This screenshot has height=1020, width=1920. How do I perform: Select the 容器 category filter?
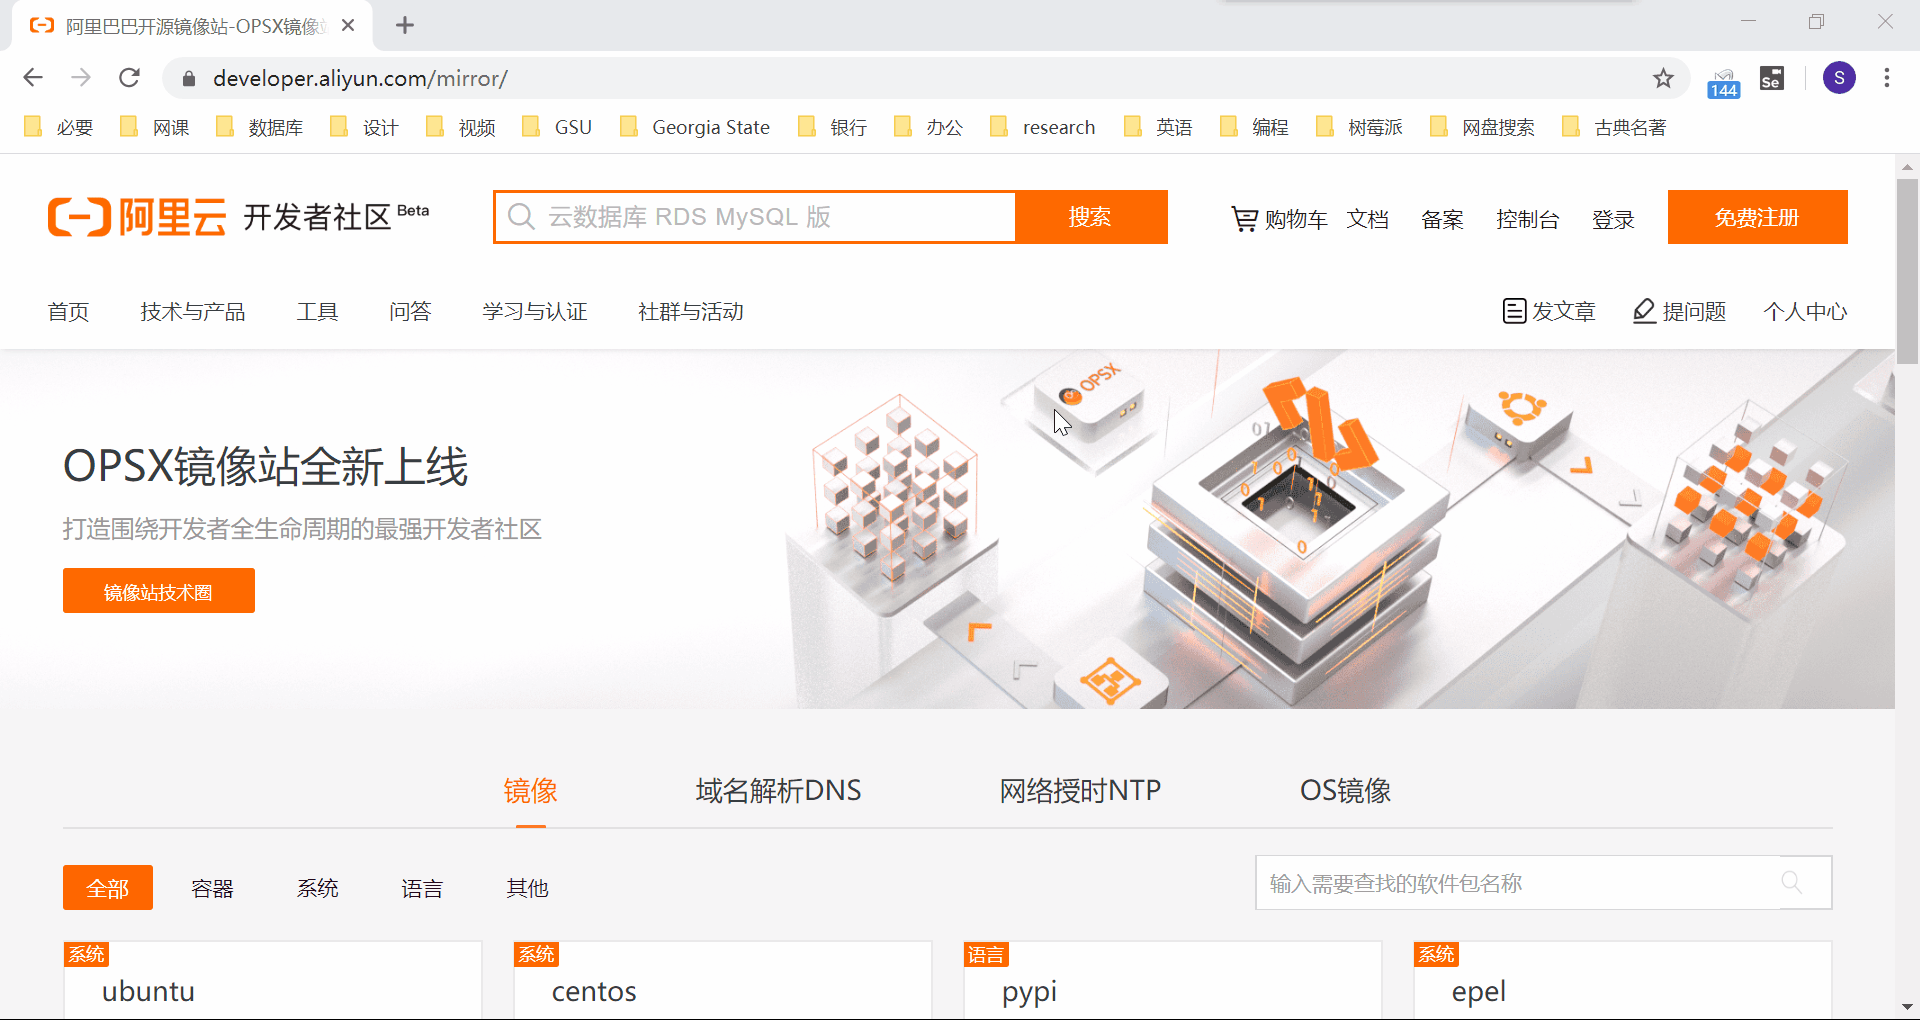pyautogui.click(x=212, y=888)
